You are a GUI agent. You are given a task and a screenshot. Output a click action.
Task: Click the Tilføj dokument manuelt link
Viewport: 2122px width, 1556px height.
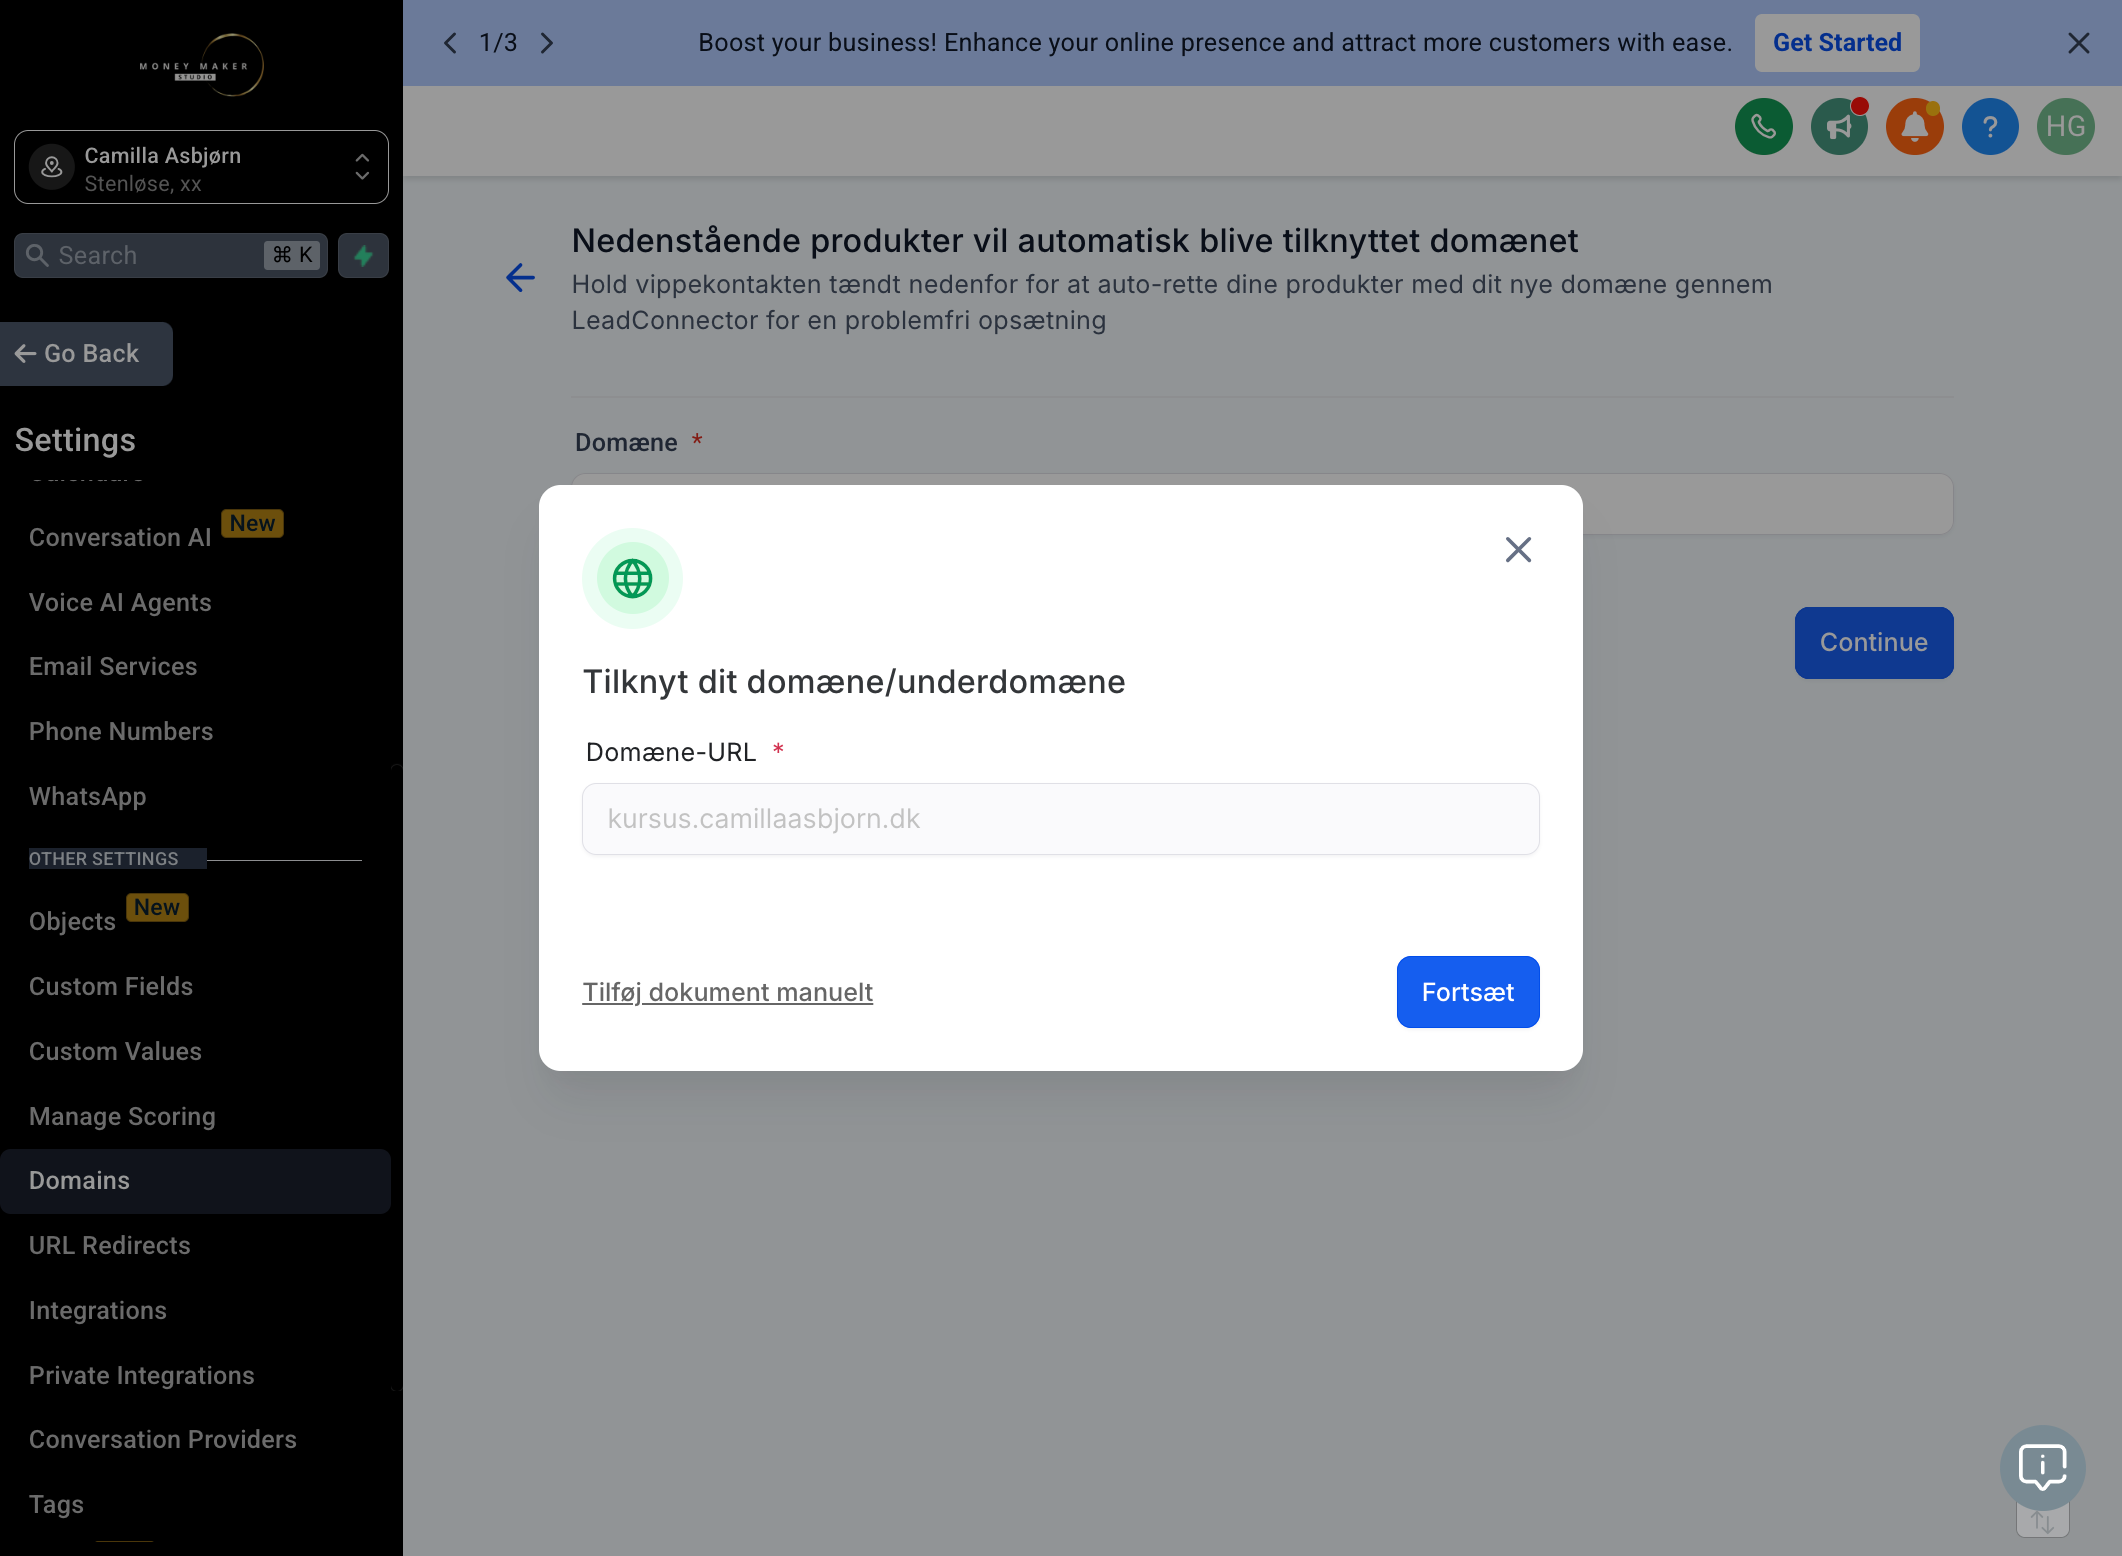pyautogui.click(x=727, y=992)
